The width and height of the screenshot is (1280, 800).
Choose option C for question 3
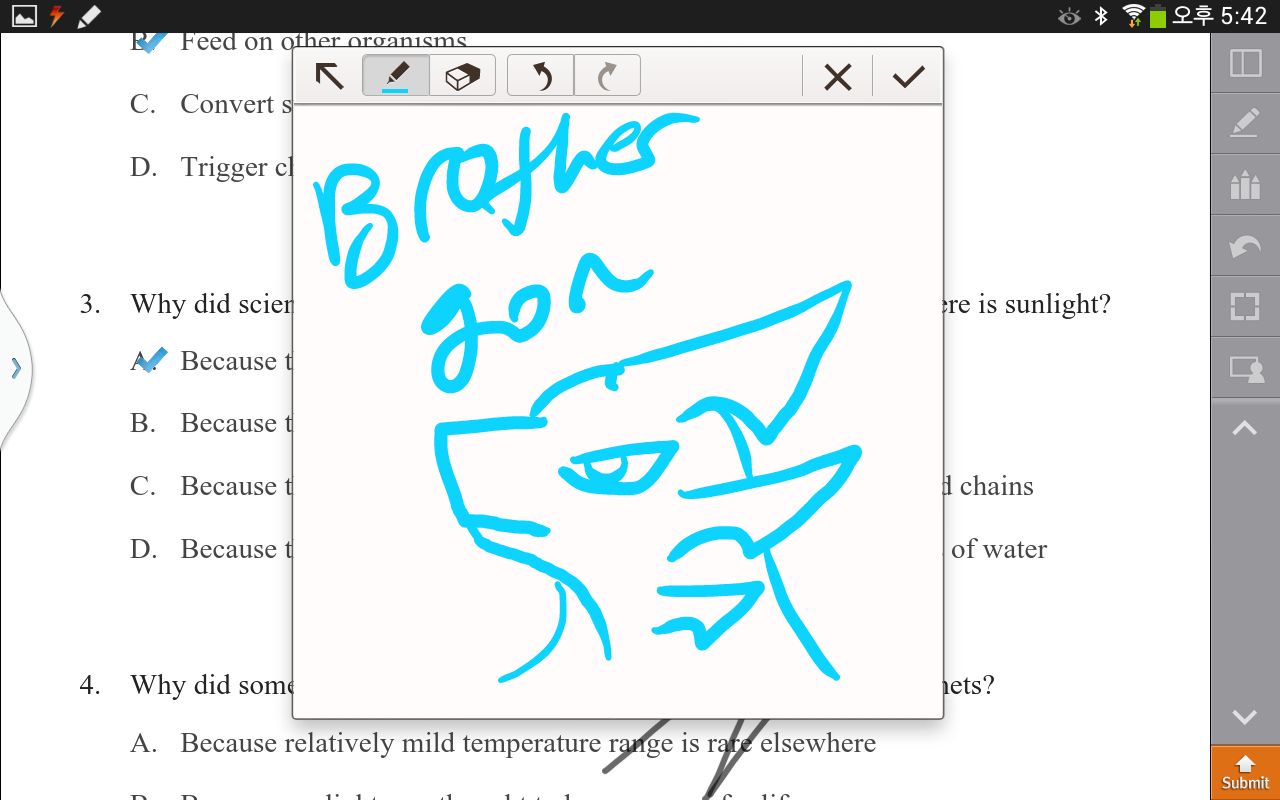pos(143,486)
